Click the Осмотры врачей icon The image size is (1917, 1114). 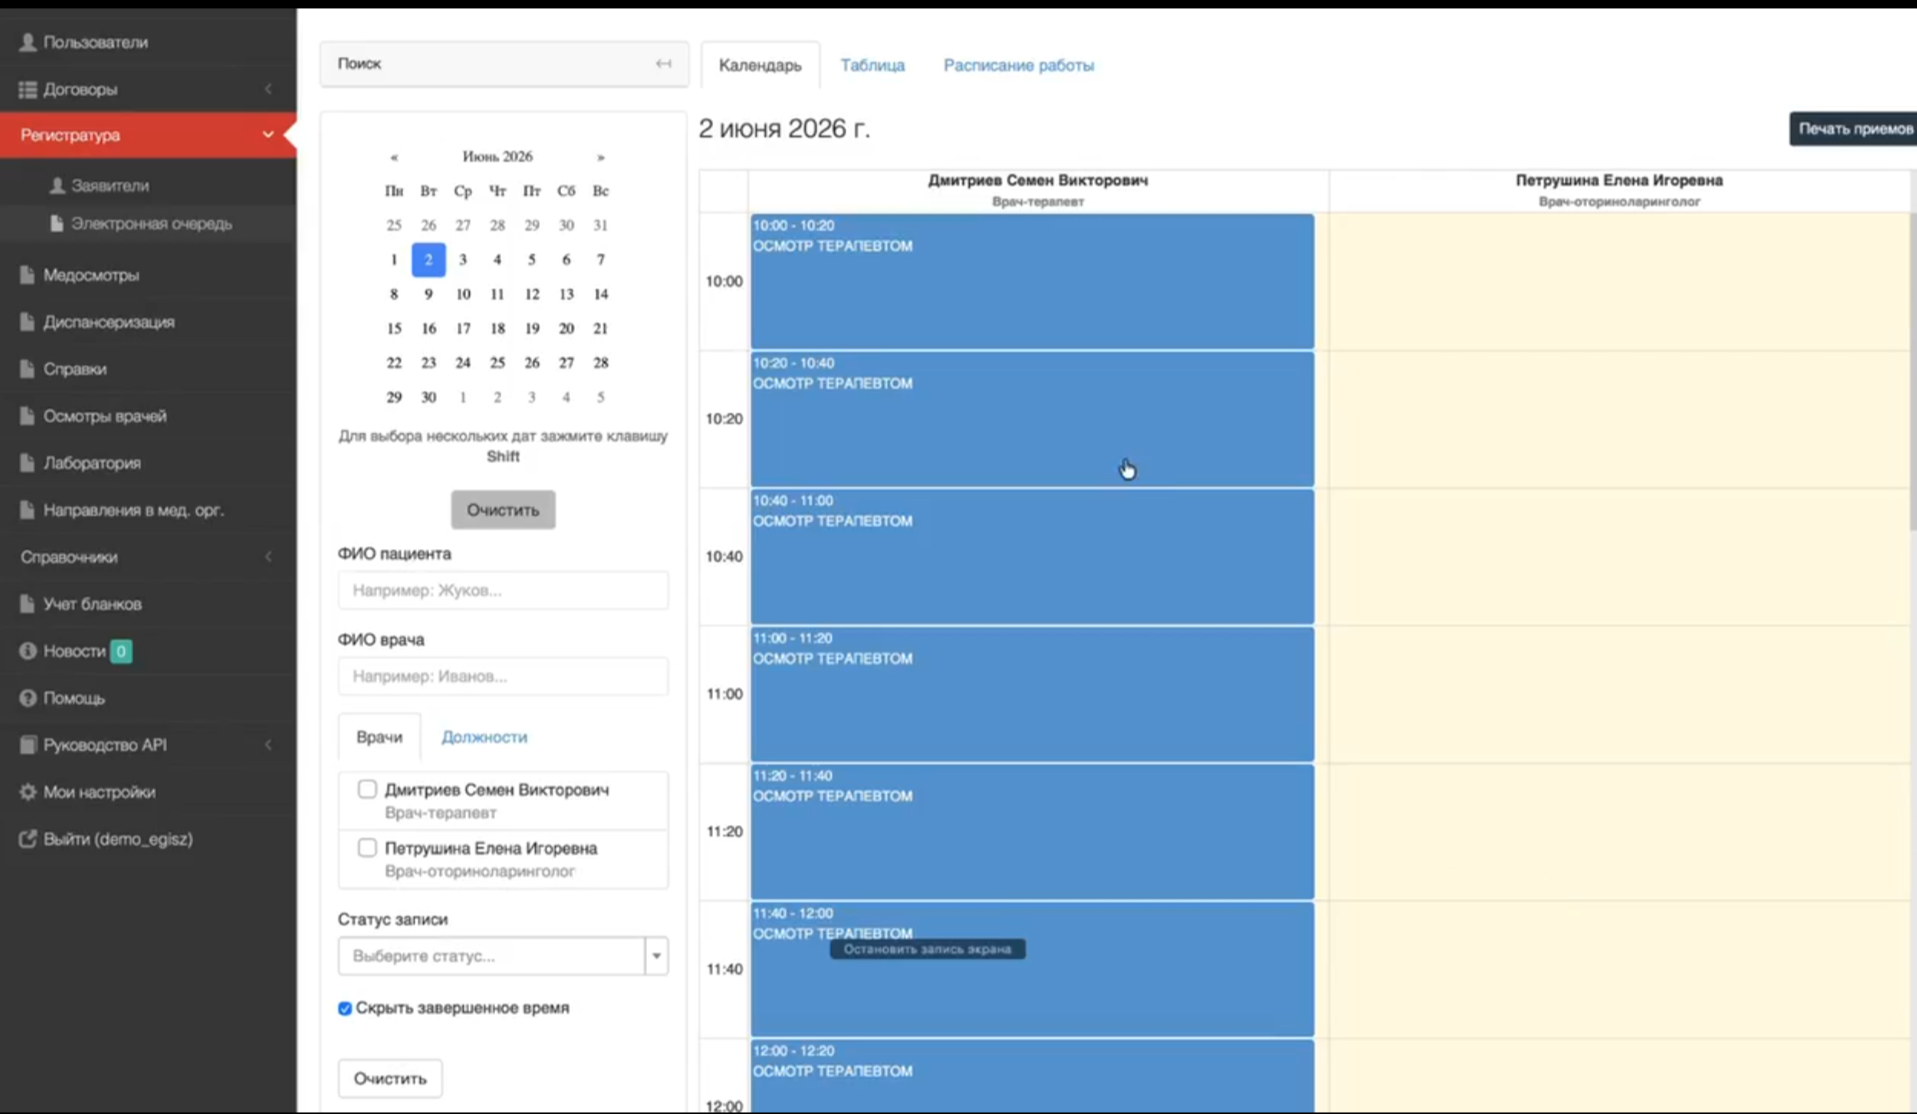pyautogui.click(x=27, y=415)
